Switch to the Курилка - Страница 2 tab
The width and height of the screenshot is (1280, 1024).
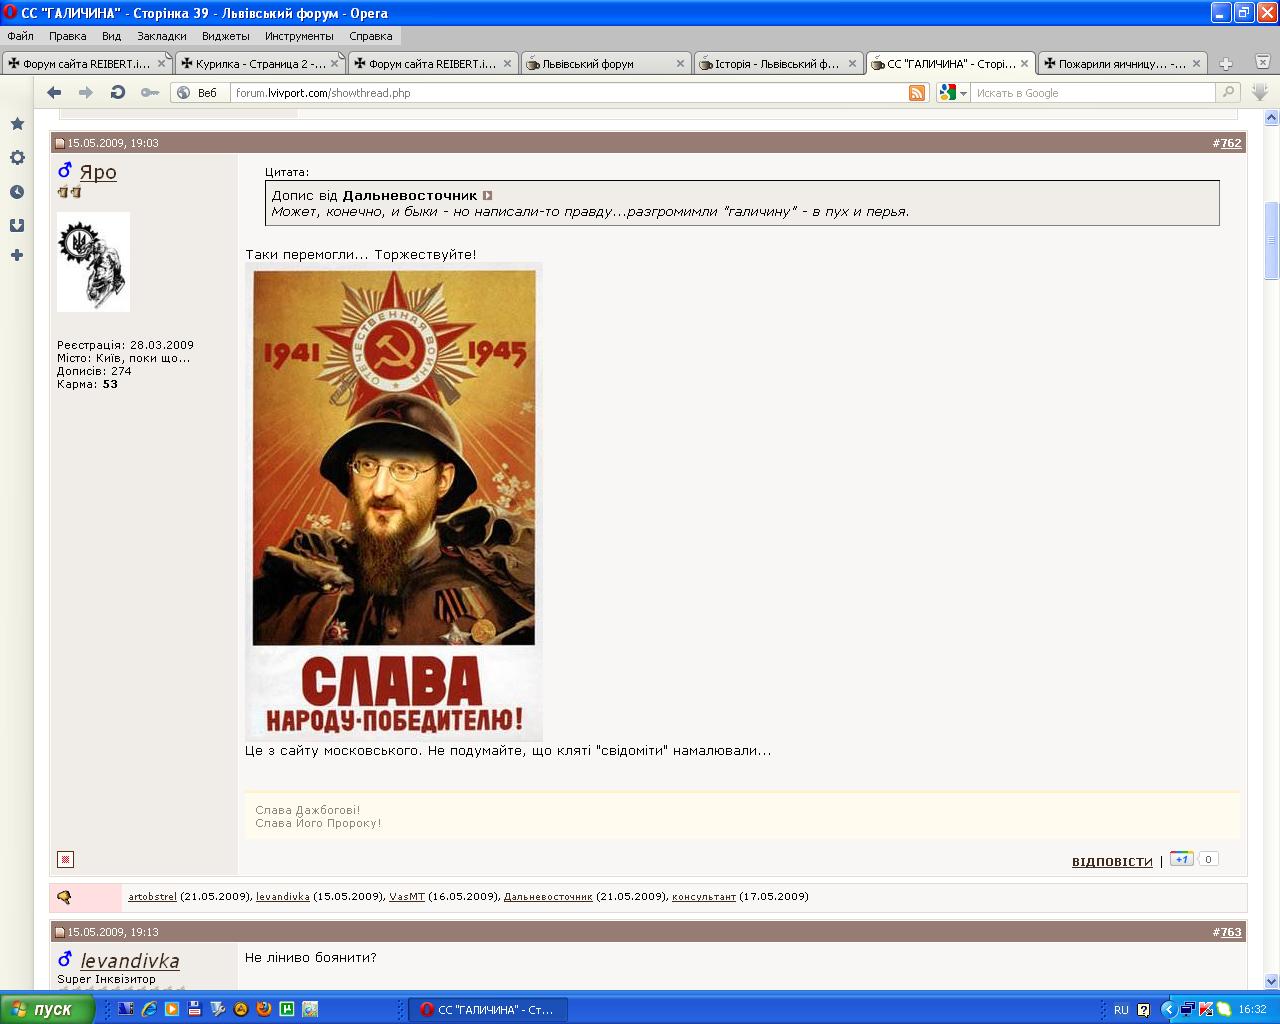click(x=260, y=63)
